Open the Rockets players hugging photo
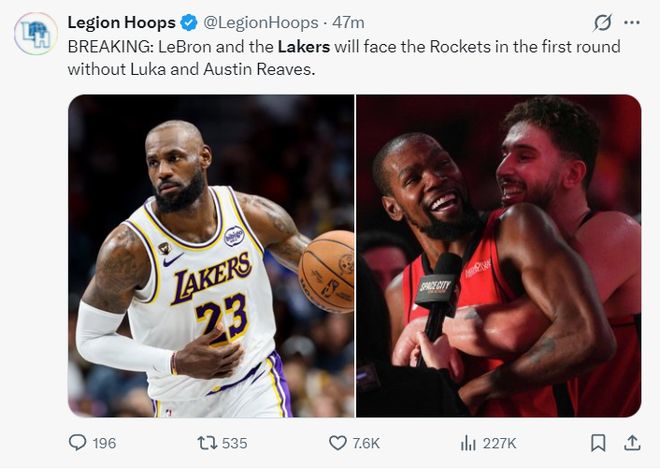This screenshot has width=660, height=468. tap(499, 256)
